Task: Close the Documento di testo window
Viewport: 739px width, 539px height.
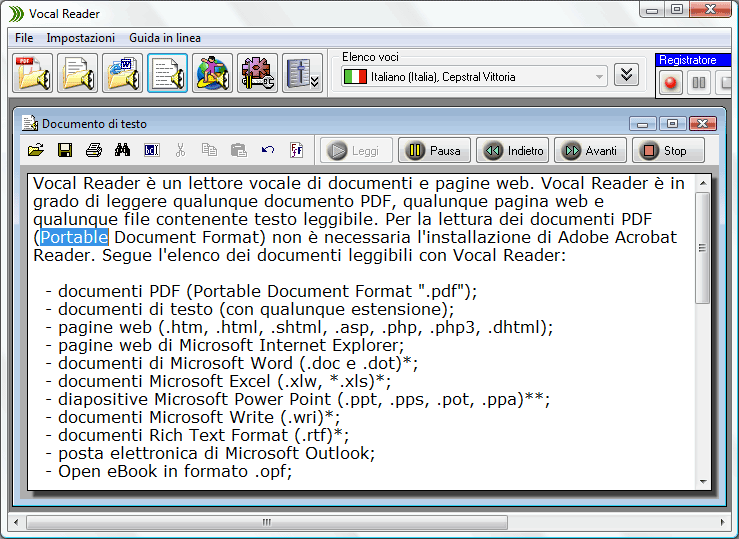Action: point(702,124)
